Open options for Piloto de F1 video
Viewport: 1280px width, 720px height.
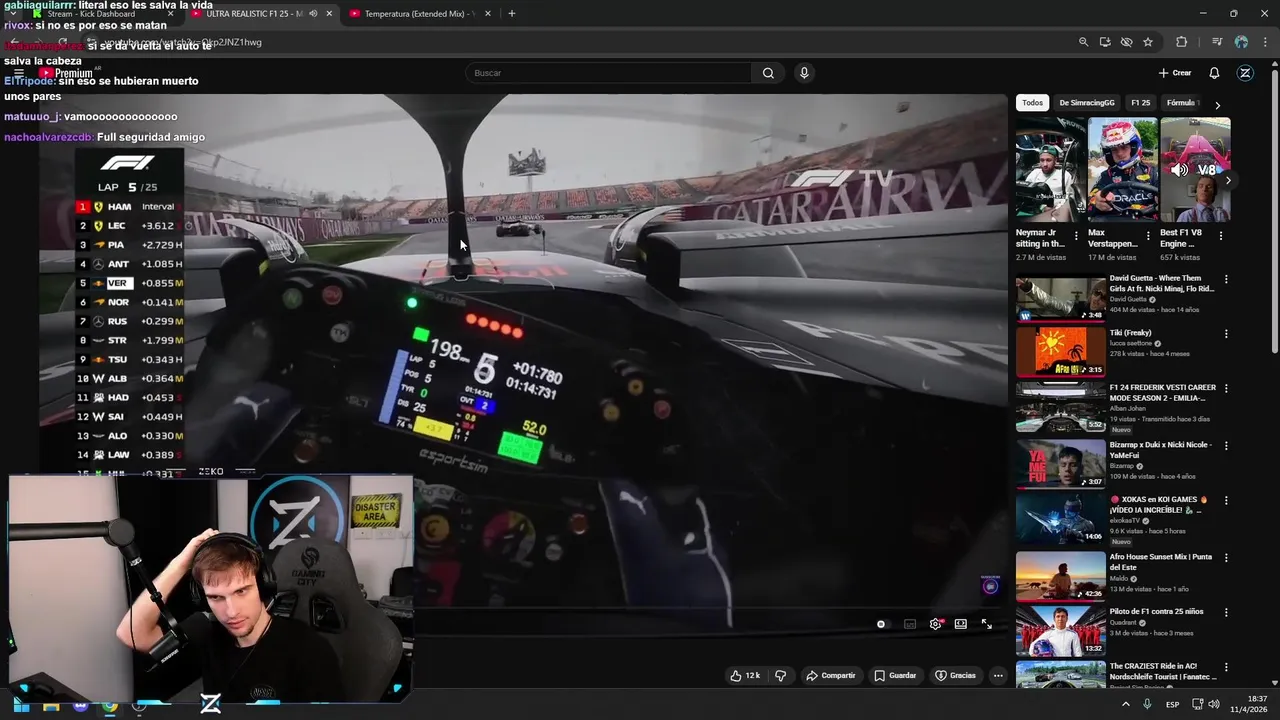1226,612
